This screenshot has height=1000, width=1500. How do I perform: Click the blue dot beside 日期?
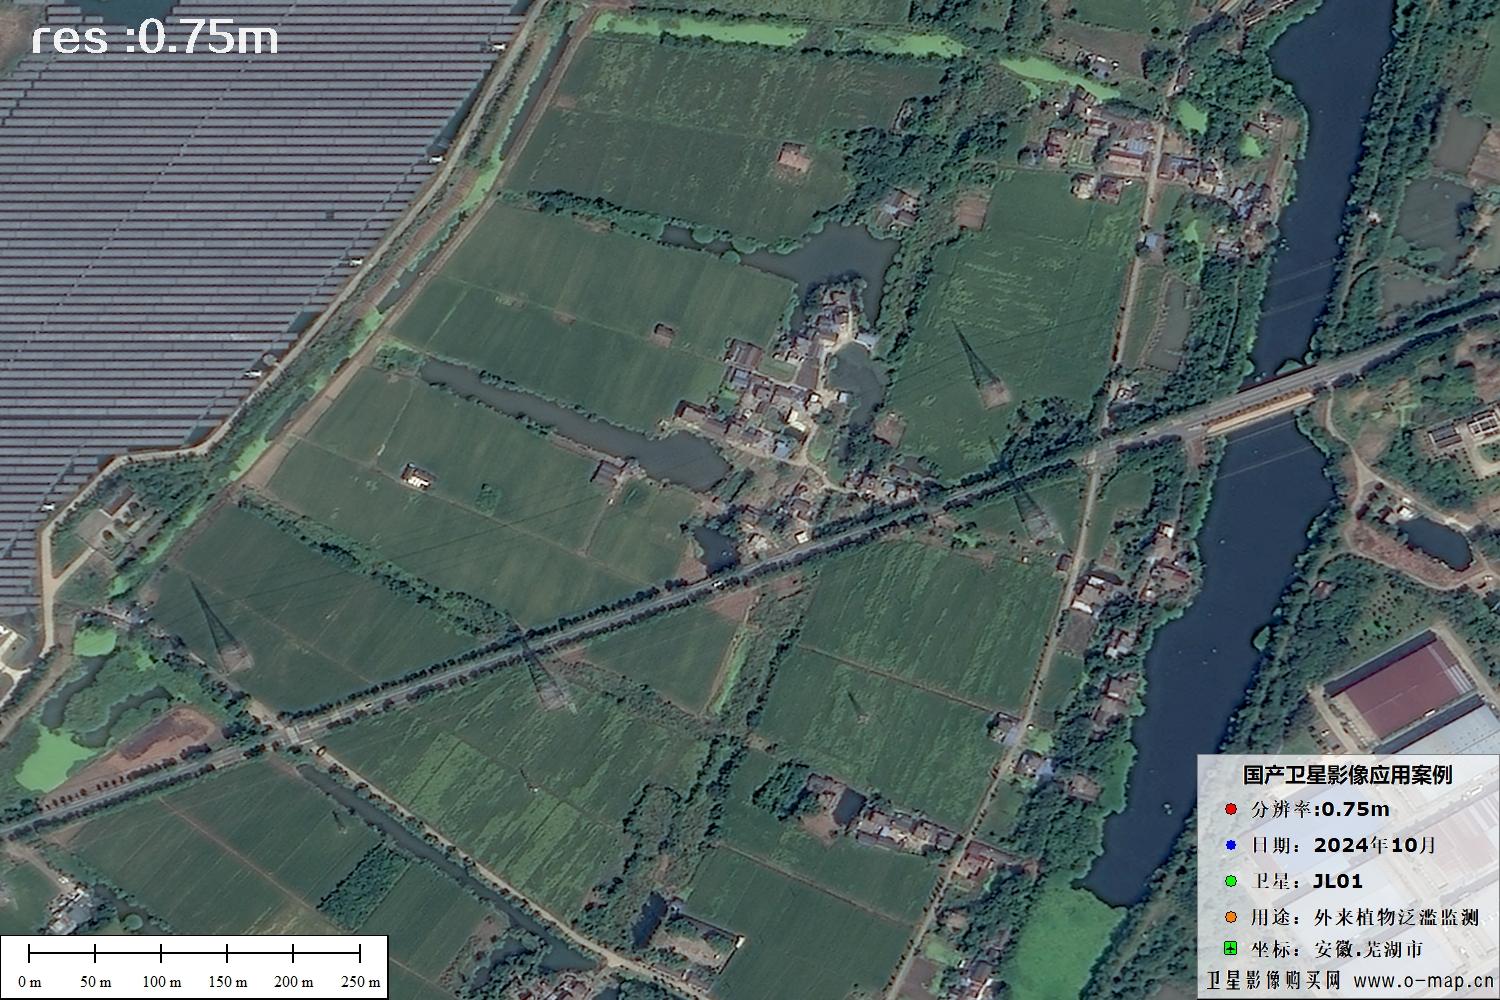coord(1230,845)
